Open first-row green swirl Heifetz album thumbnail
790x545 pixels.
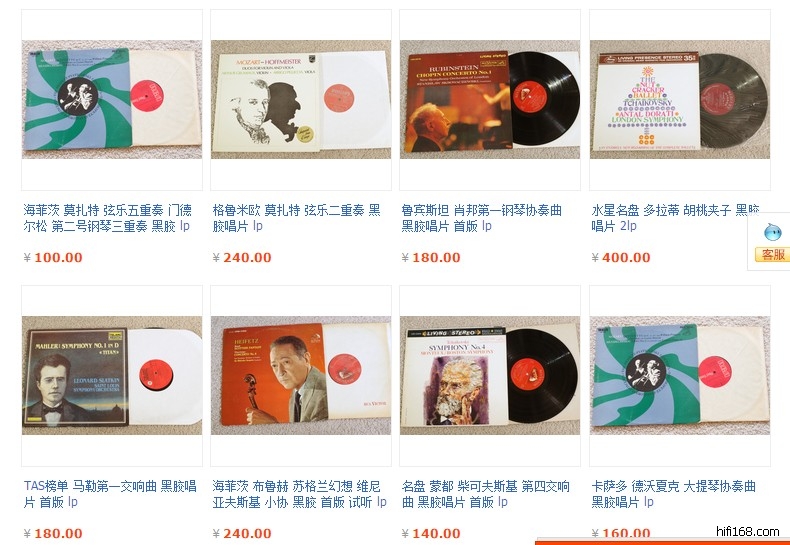(x=112, y=100)
